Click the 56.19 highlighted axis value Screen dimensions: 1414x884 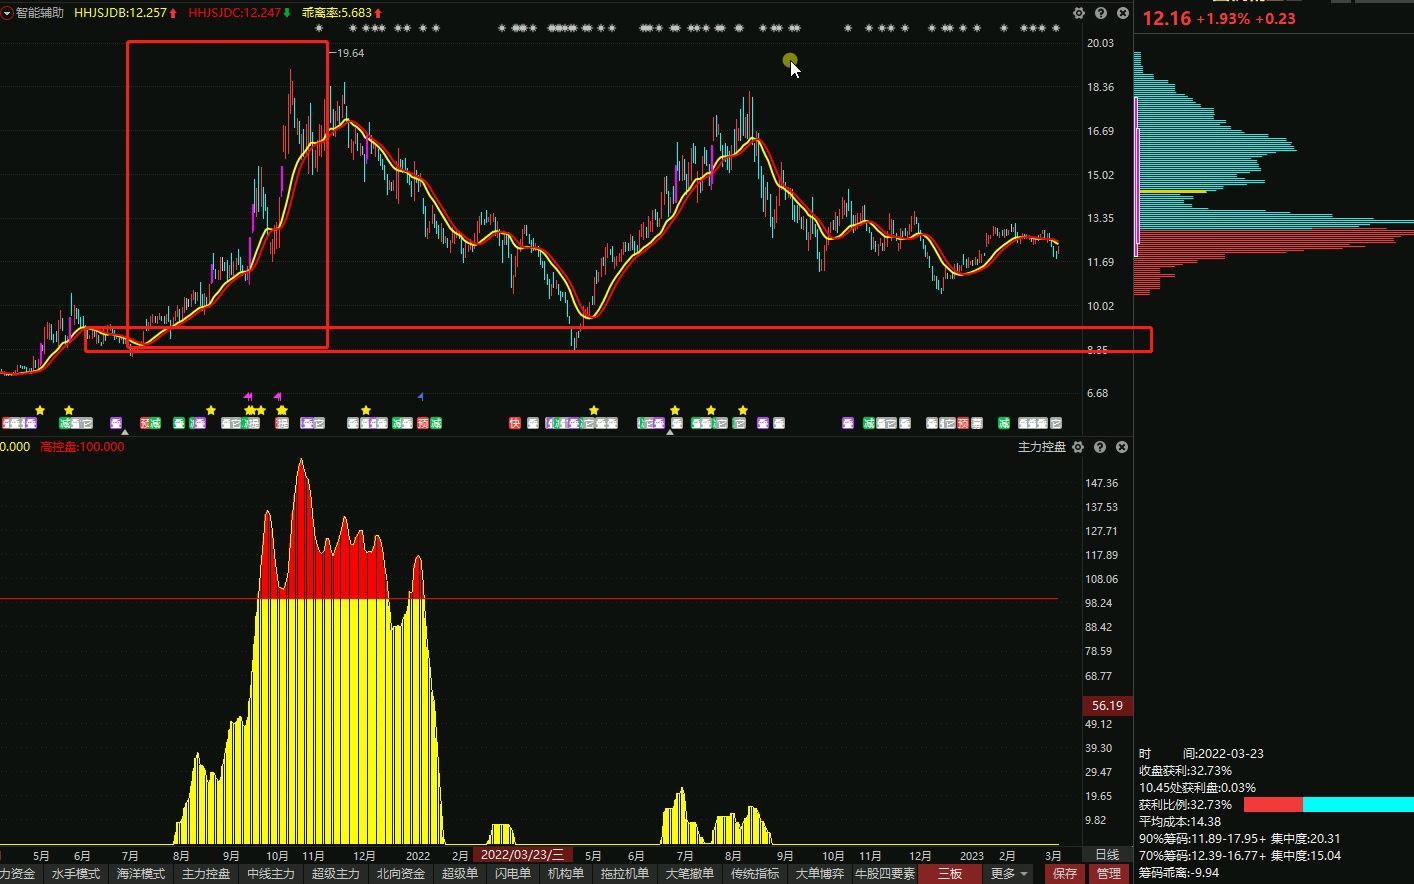click(1106, 706)
